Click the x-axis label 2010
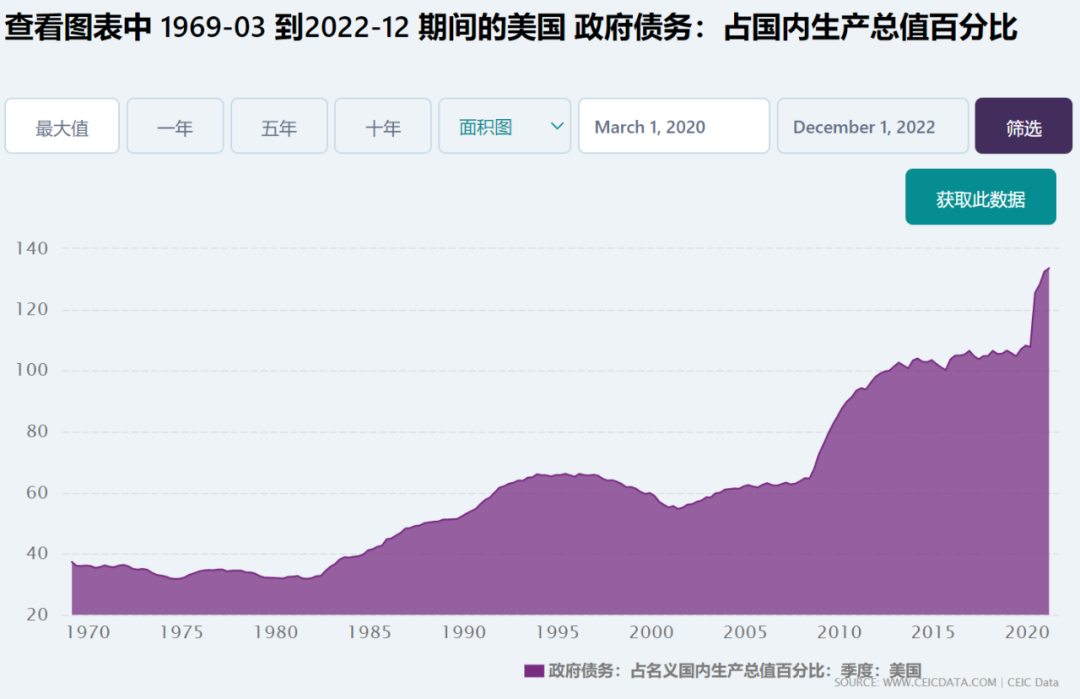The height and width of the screenshot is (699, 1080). [x=840, y=632]
